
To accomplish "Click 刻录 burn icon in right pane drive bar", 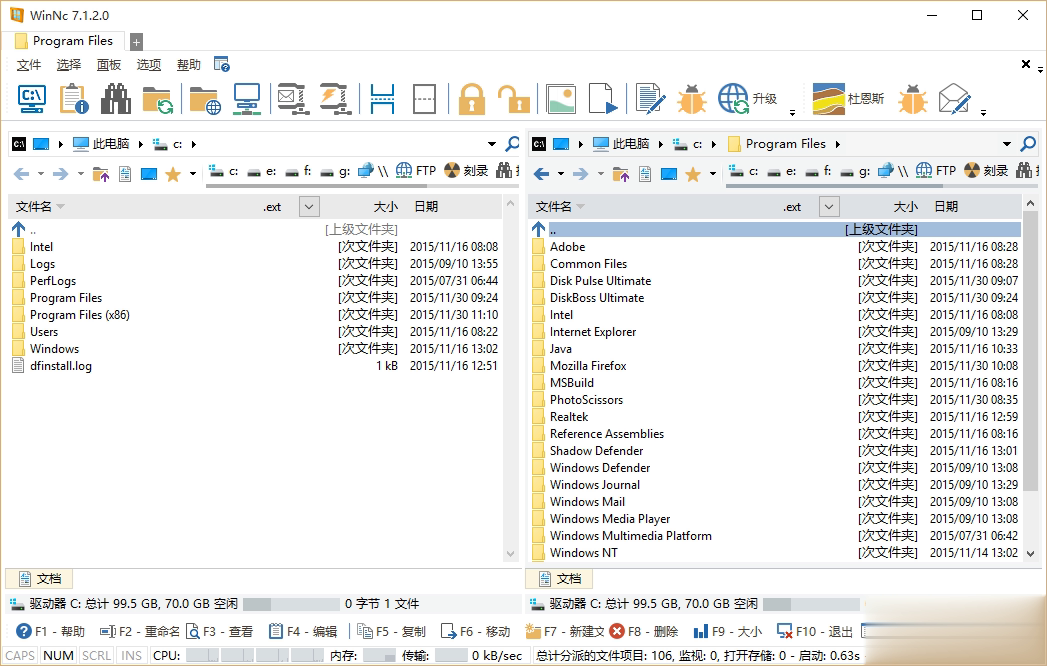I will point(985,171).
